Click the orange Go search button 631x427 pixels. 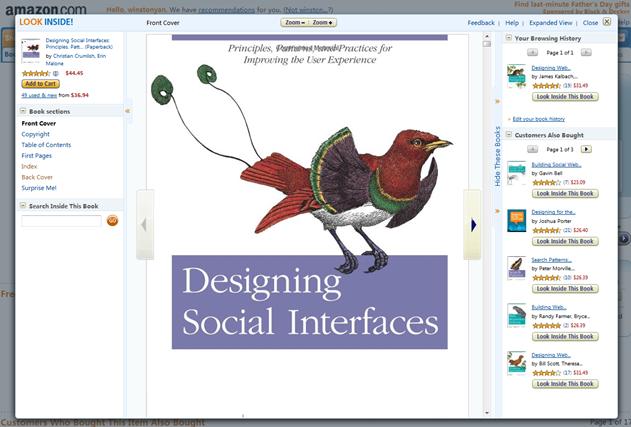[x=112, y=220]
